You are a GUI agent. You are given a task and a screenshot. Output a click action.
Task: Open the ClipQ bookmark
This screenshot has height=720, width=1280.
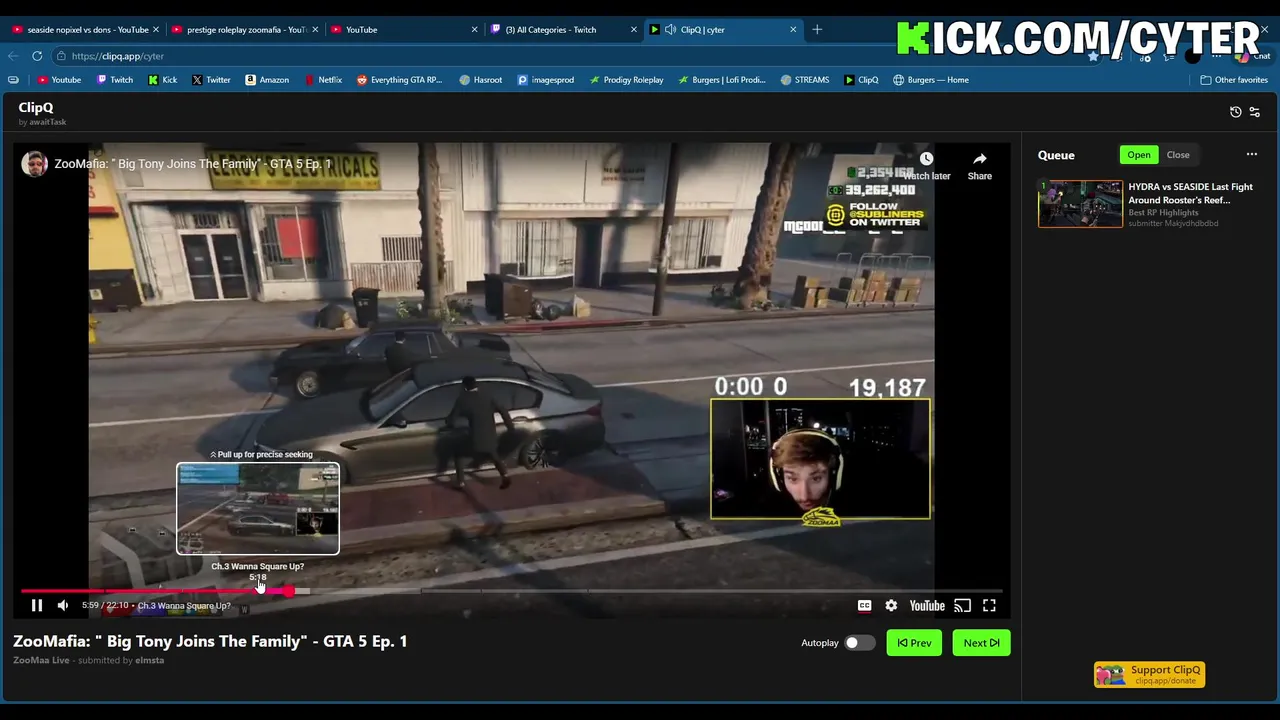[861, 80]
